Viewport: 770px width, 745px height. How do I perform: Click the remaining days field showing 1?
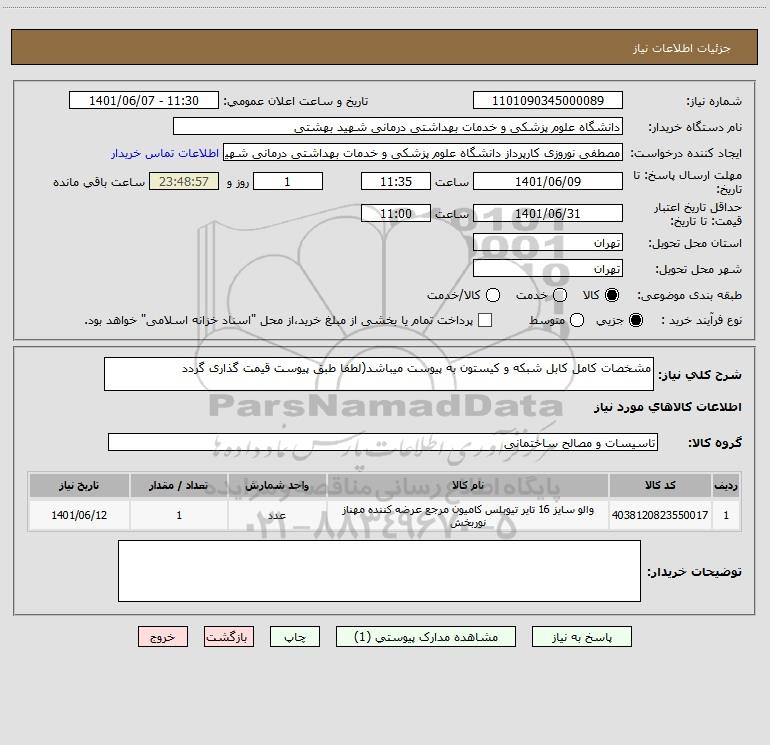pos(288,181)
